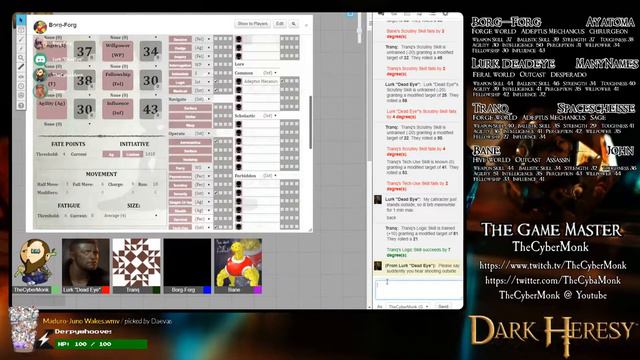Check first Dodge skill rank checkbox
Image resolution: width=640 pixels, height=360 pixels.
click(x=216, y=48)
